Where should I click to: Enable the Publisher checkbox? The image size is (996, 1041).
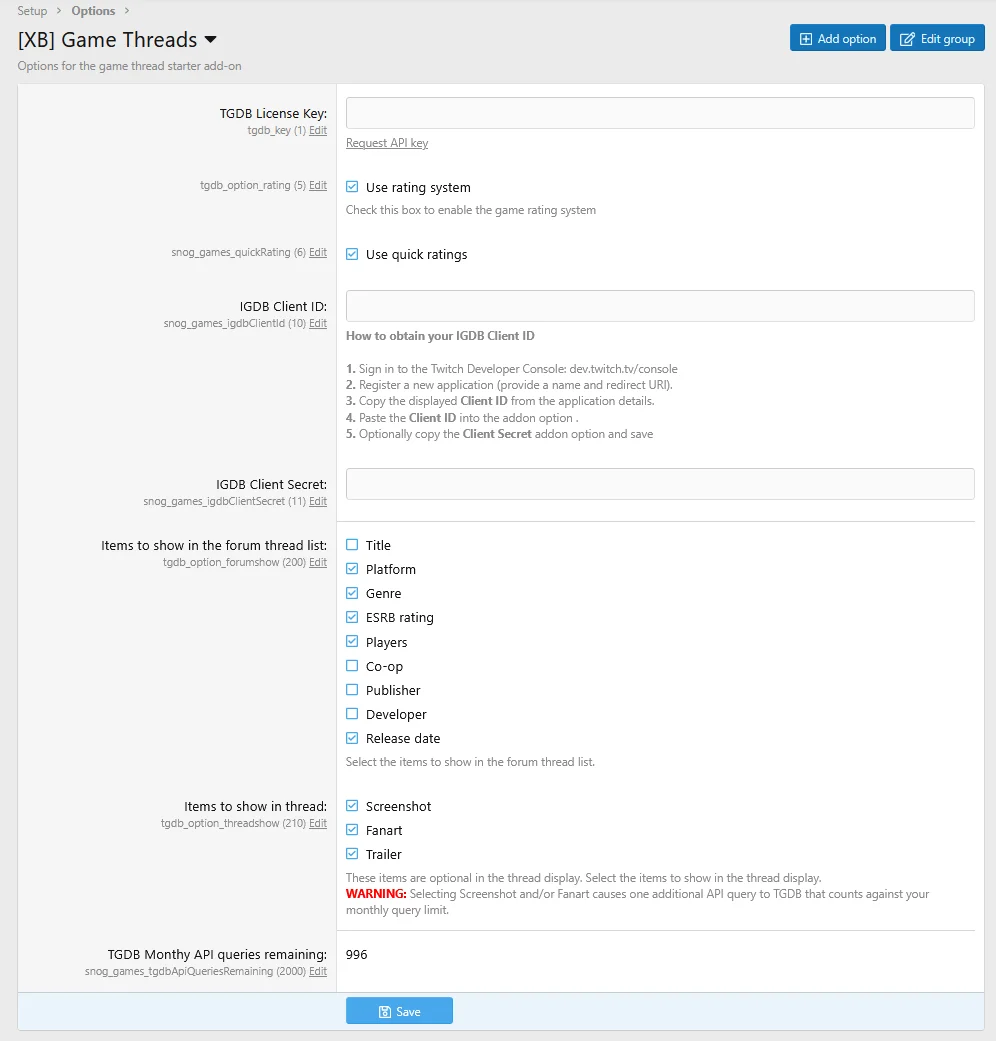pyautogui.click(x=352, y=690)
